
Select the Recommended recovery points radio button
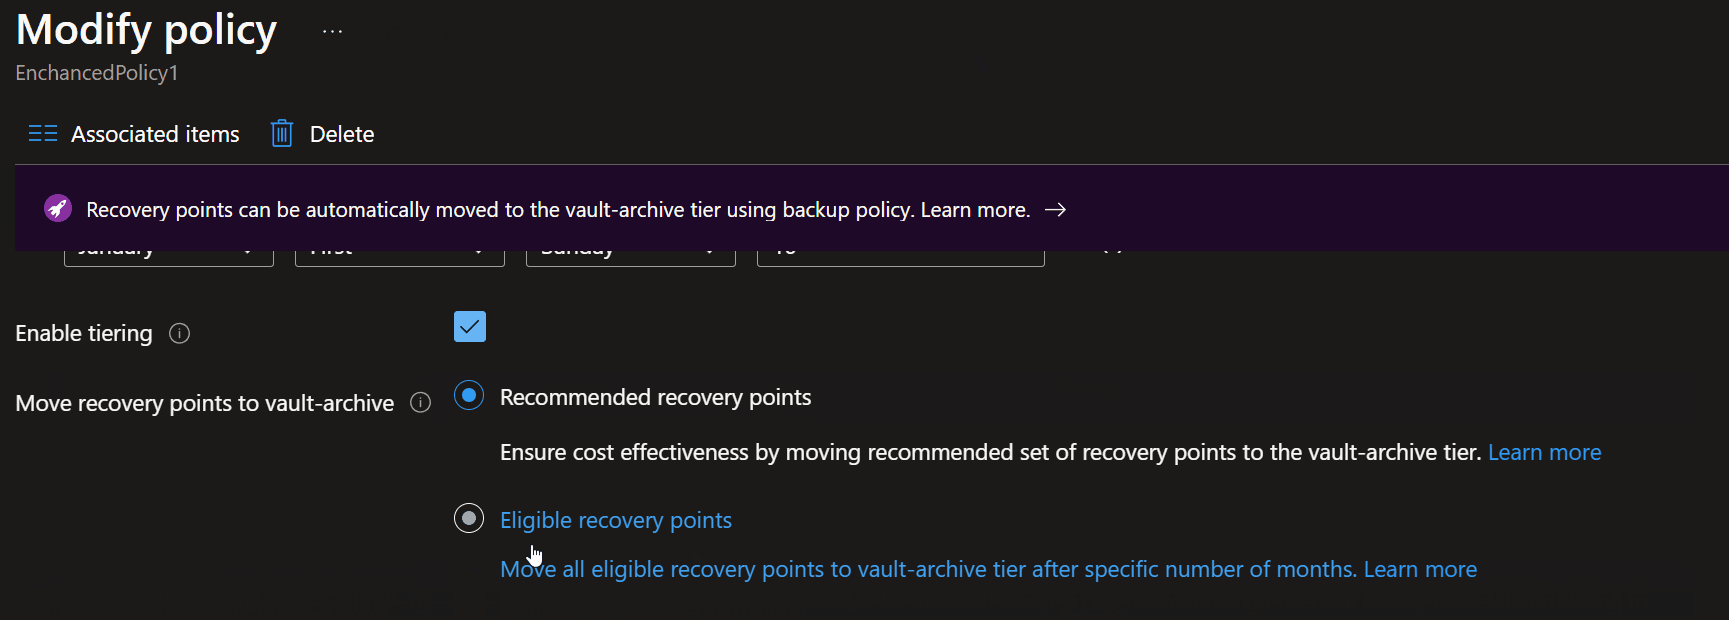coord(468,395)
